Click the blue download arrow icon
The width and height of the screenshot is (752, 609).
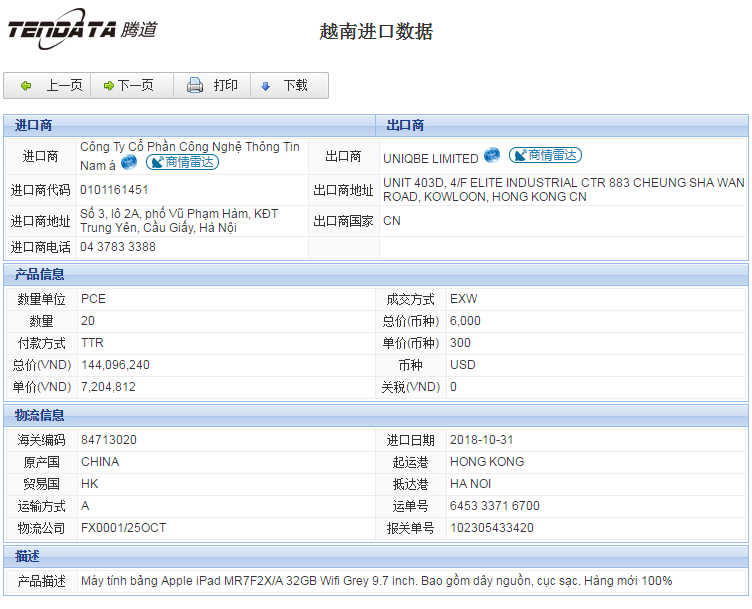[266, 86]
